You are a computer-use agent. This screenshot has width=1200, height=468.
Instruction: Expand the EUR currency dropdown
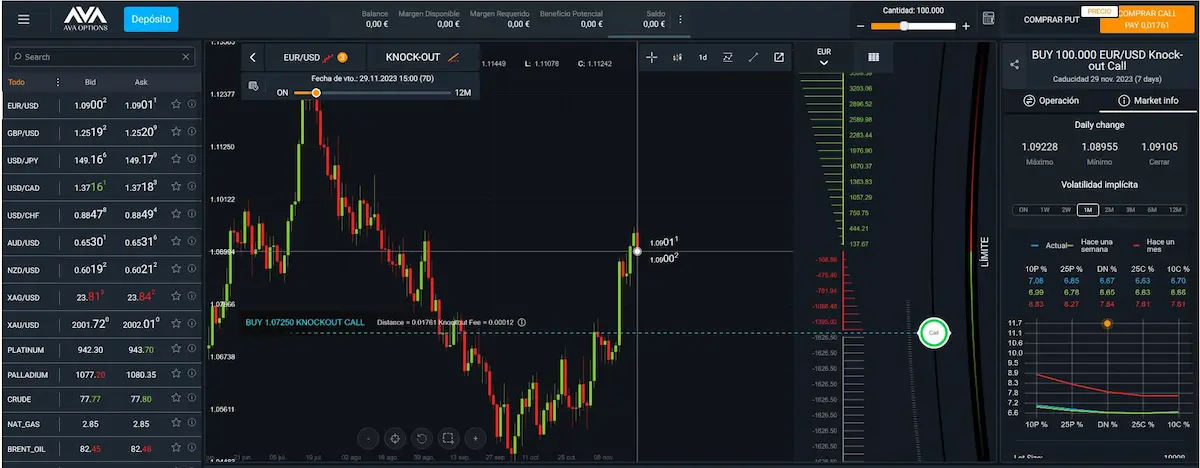(x=824, y=57)
